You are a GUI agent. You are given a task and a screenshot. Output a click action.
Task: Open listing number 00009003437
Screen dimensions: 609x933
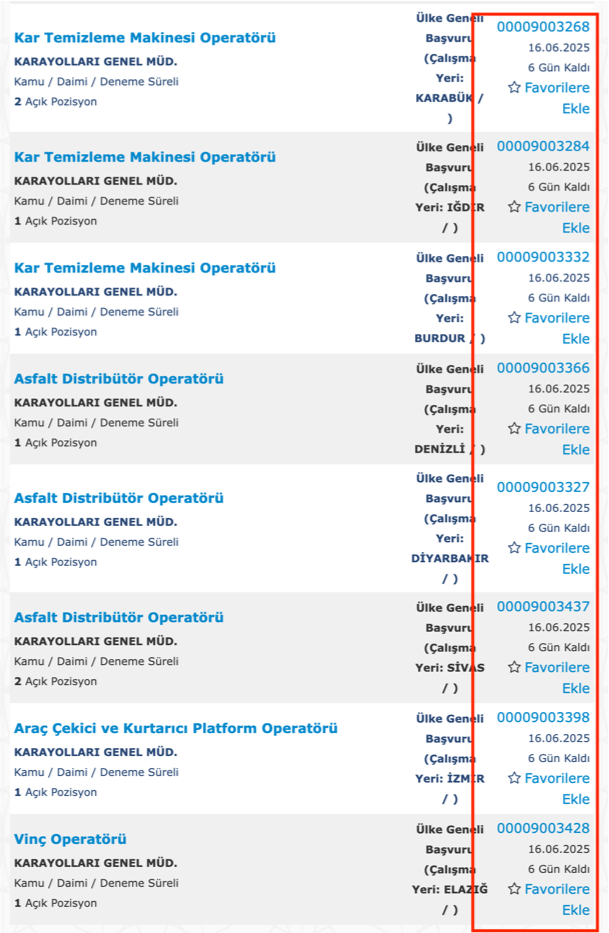[543, 606]
